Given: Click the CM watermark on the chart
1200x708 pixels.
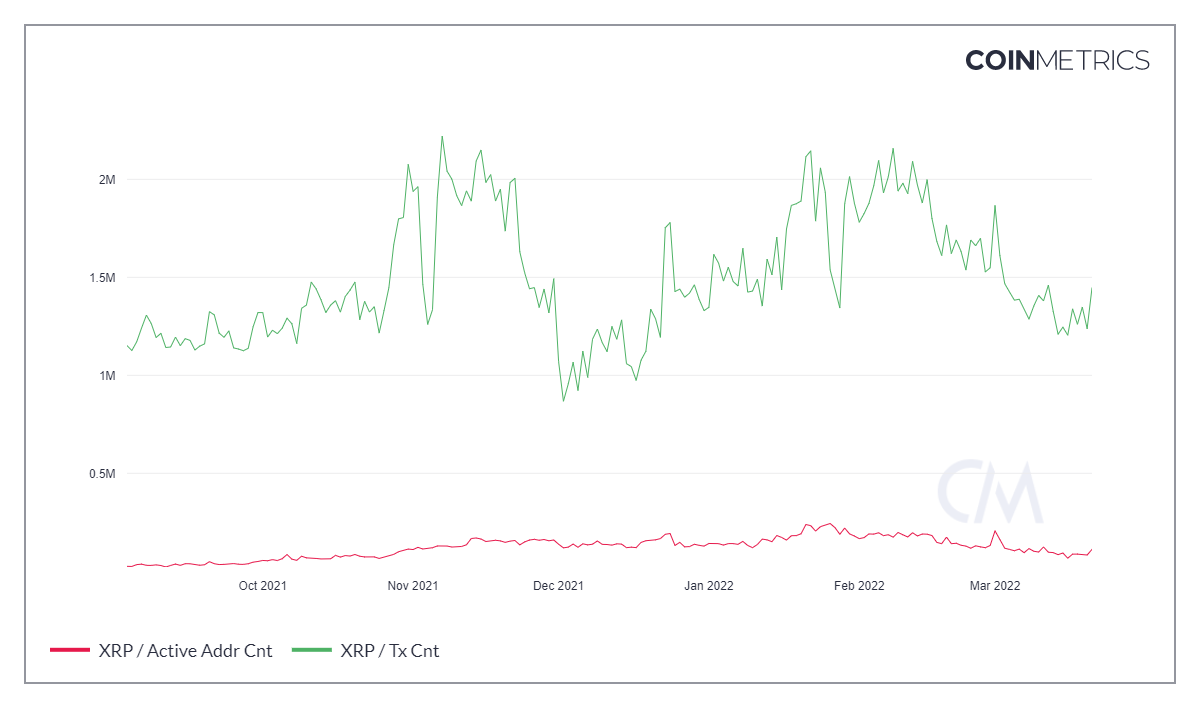Looking at the screenshot, I should point(989,492).
